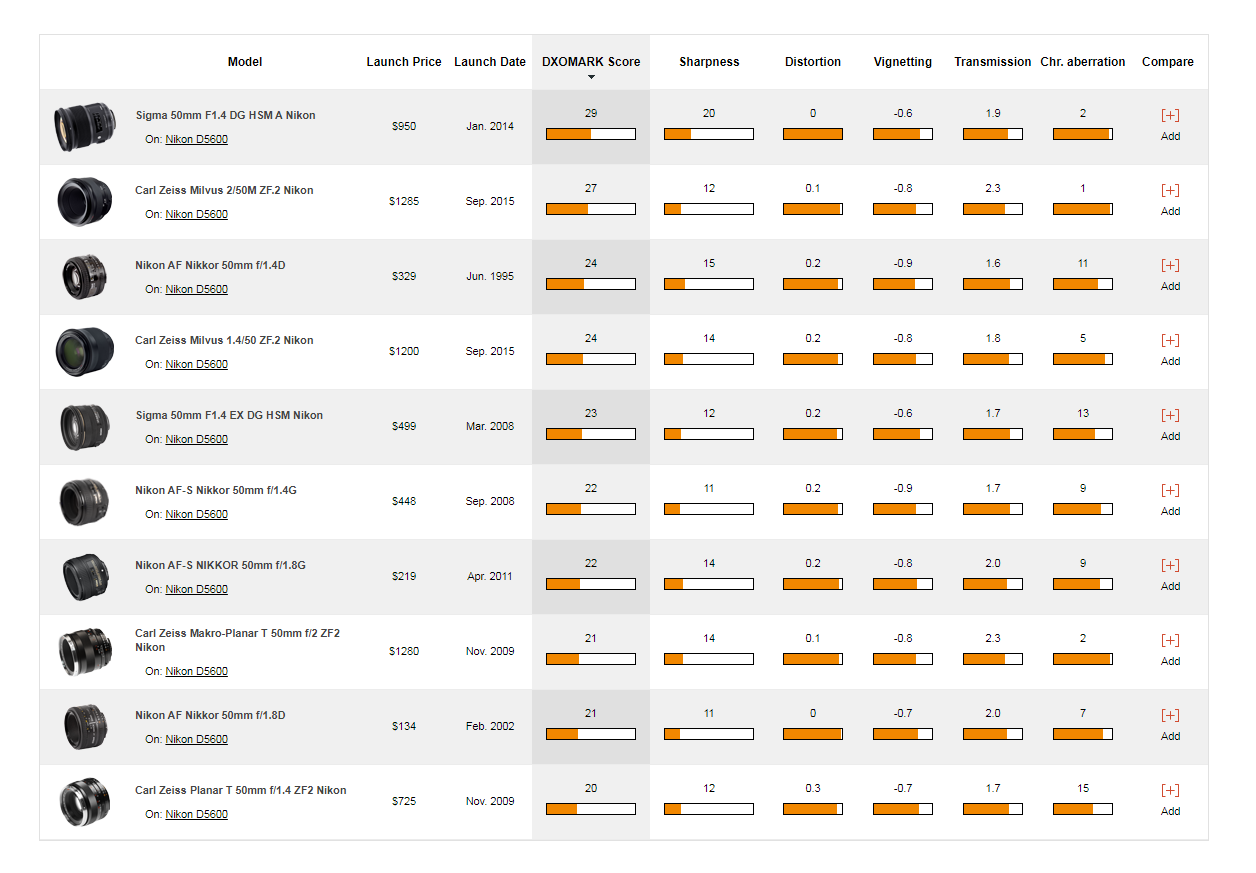
Task: Click [+] compare icon for Nikon AF Nikkor 50mm f/1.4D
Action: tap(1170, 265)
